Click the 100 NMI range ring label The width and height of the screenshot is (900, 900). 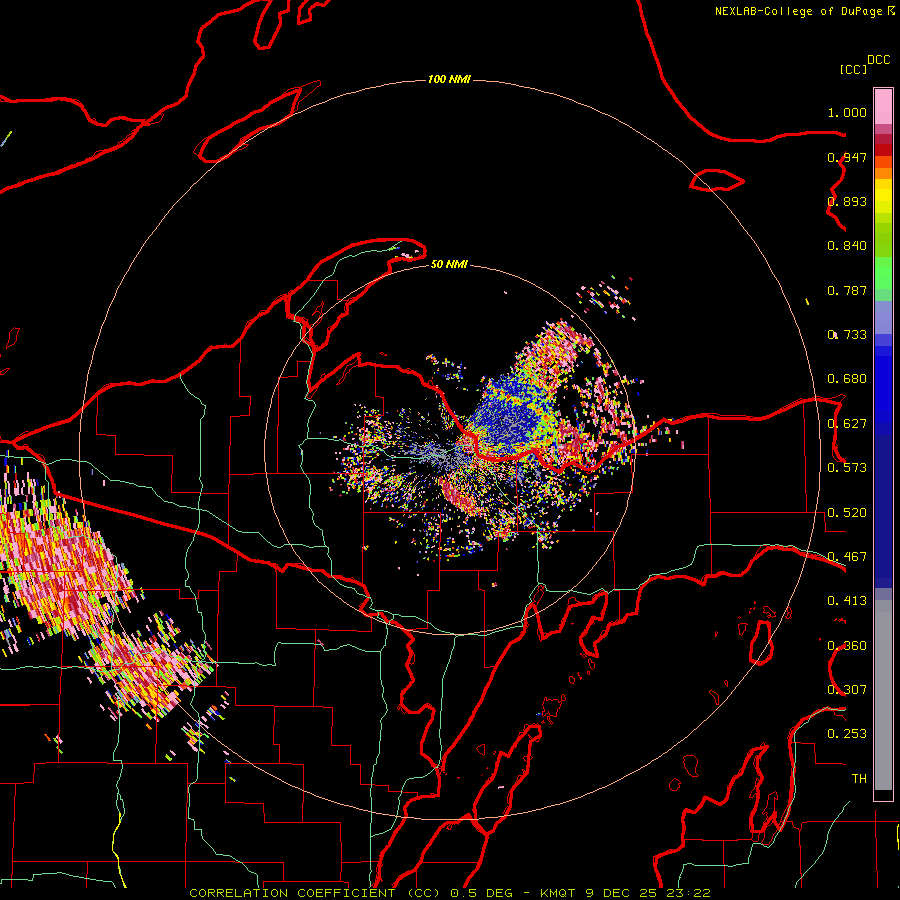(449, 79)
